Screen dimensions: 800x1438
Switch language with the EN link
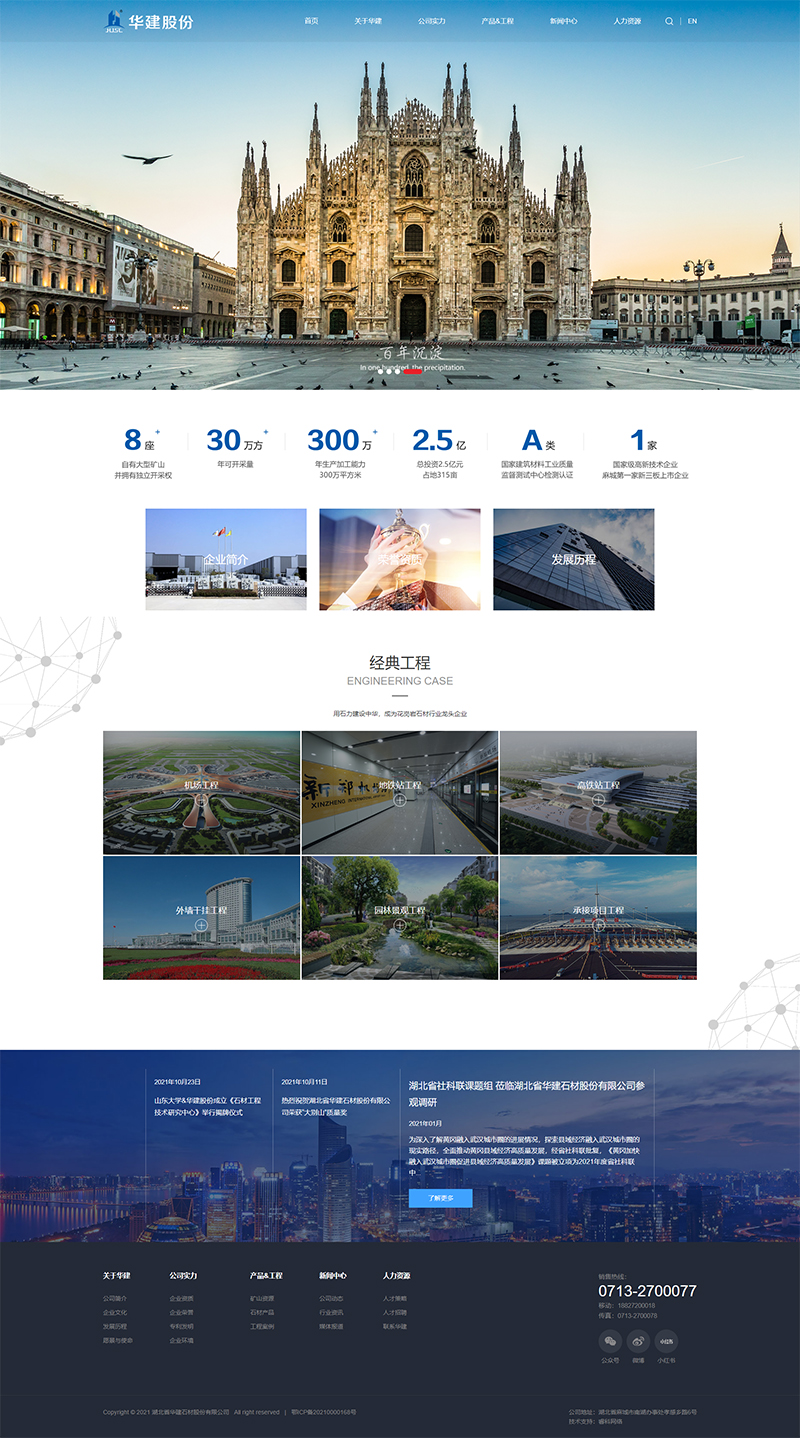click(x=692, y=21)
